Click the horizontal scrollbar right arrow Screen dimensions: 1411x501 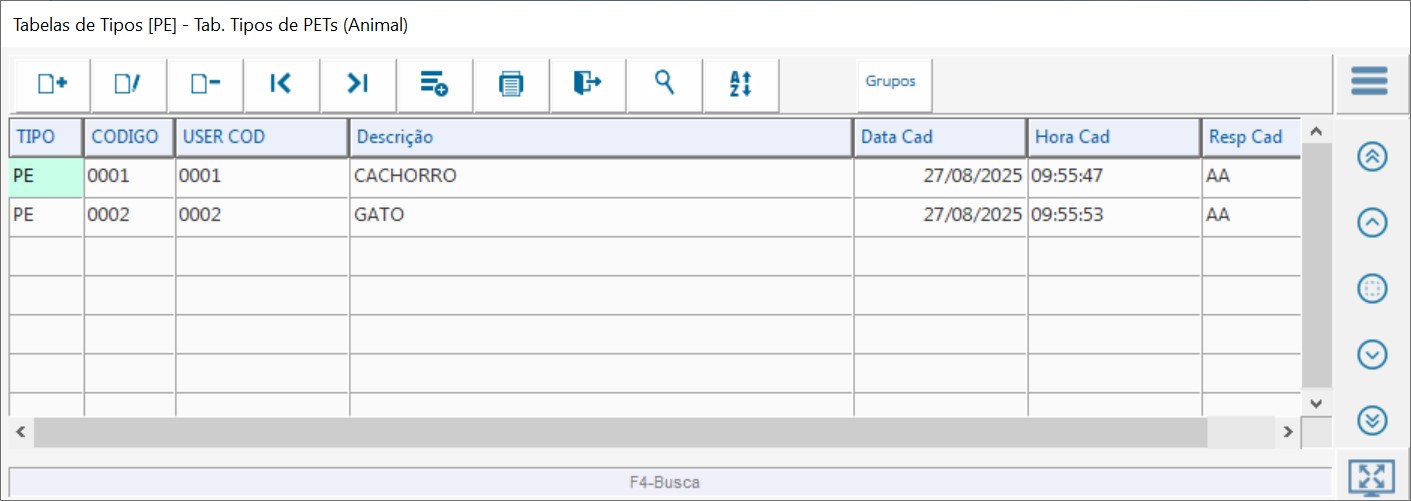[1289, 432]
